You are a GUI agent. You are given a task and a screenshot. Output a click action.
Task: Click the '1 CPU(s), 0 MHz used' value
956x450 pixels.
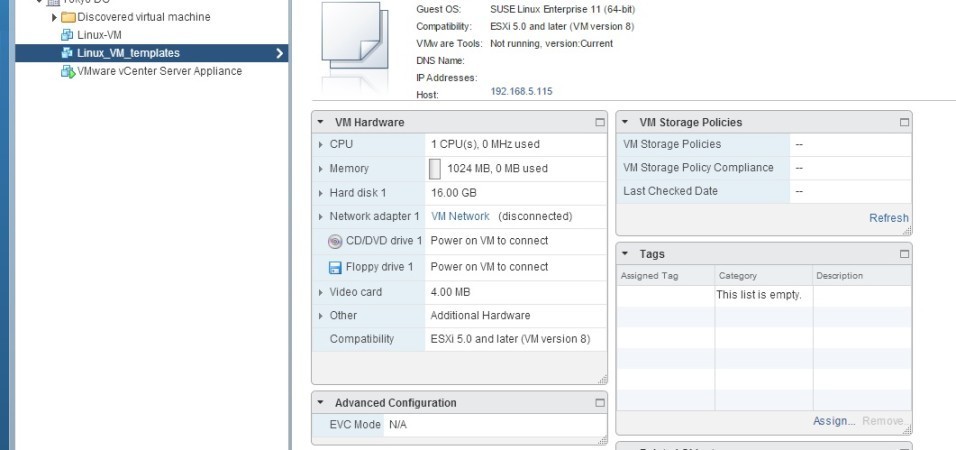(x=485, y=145)
